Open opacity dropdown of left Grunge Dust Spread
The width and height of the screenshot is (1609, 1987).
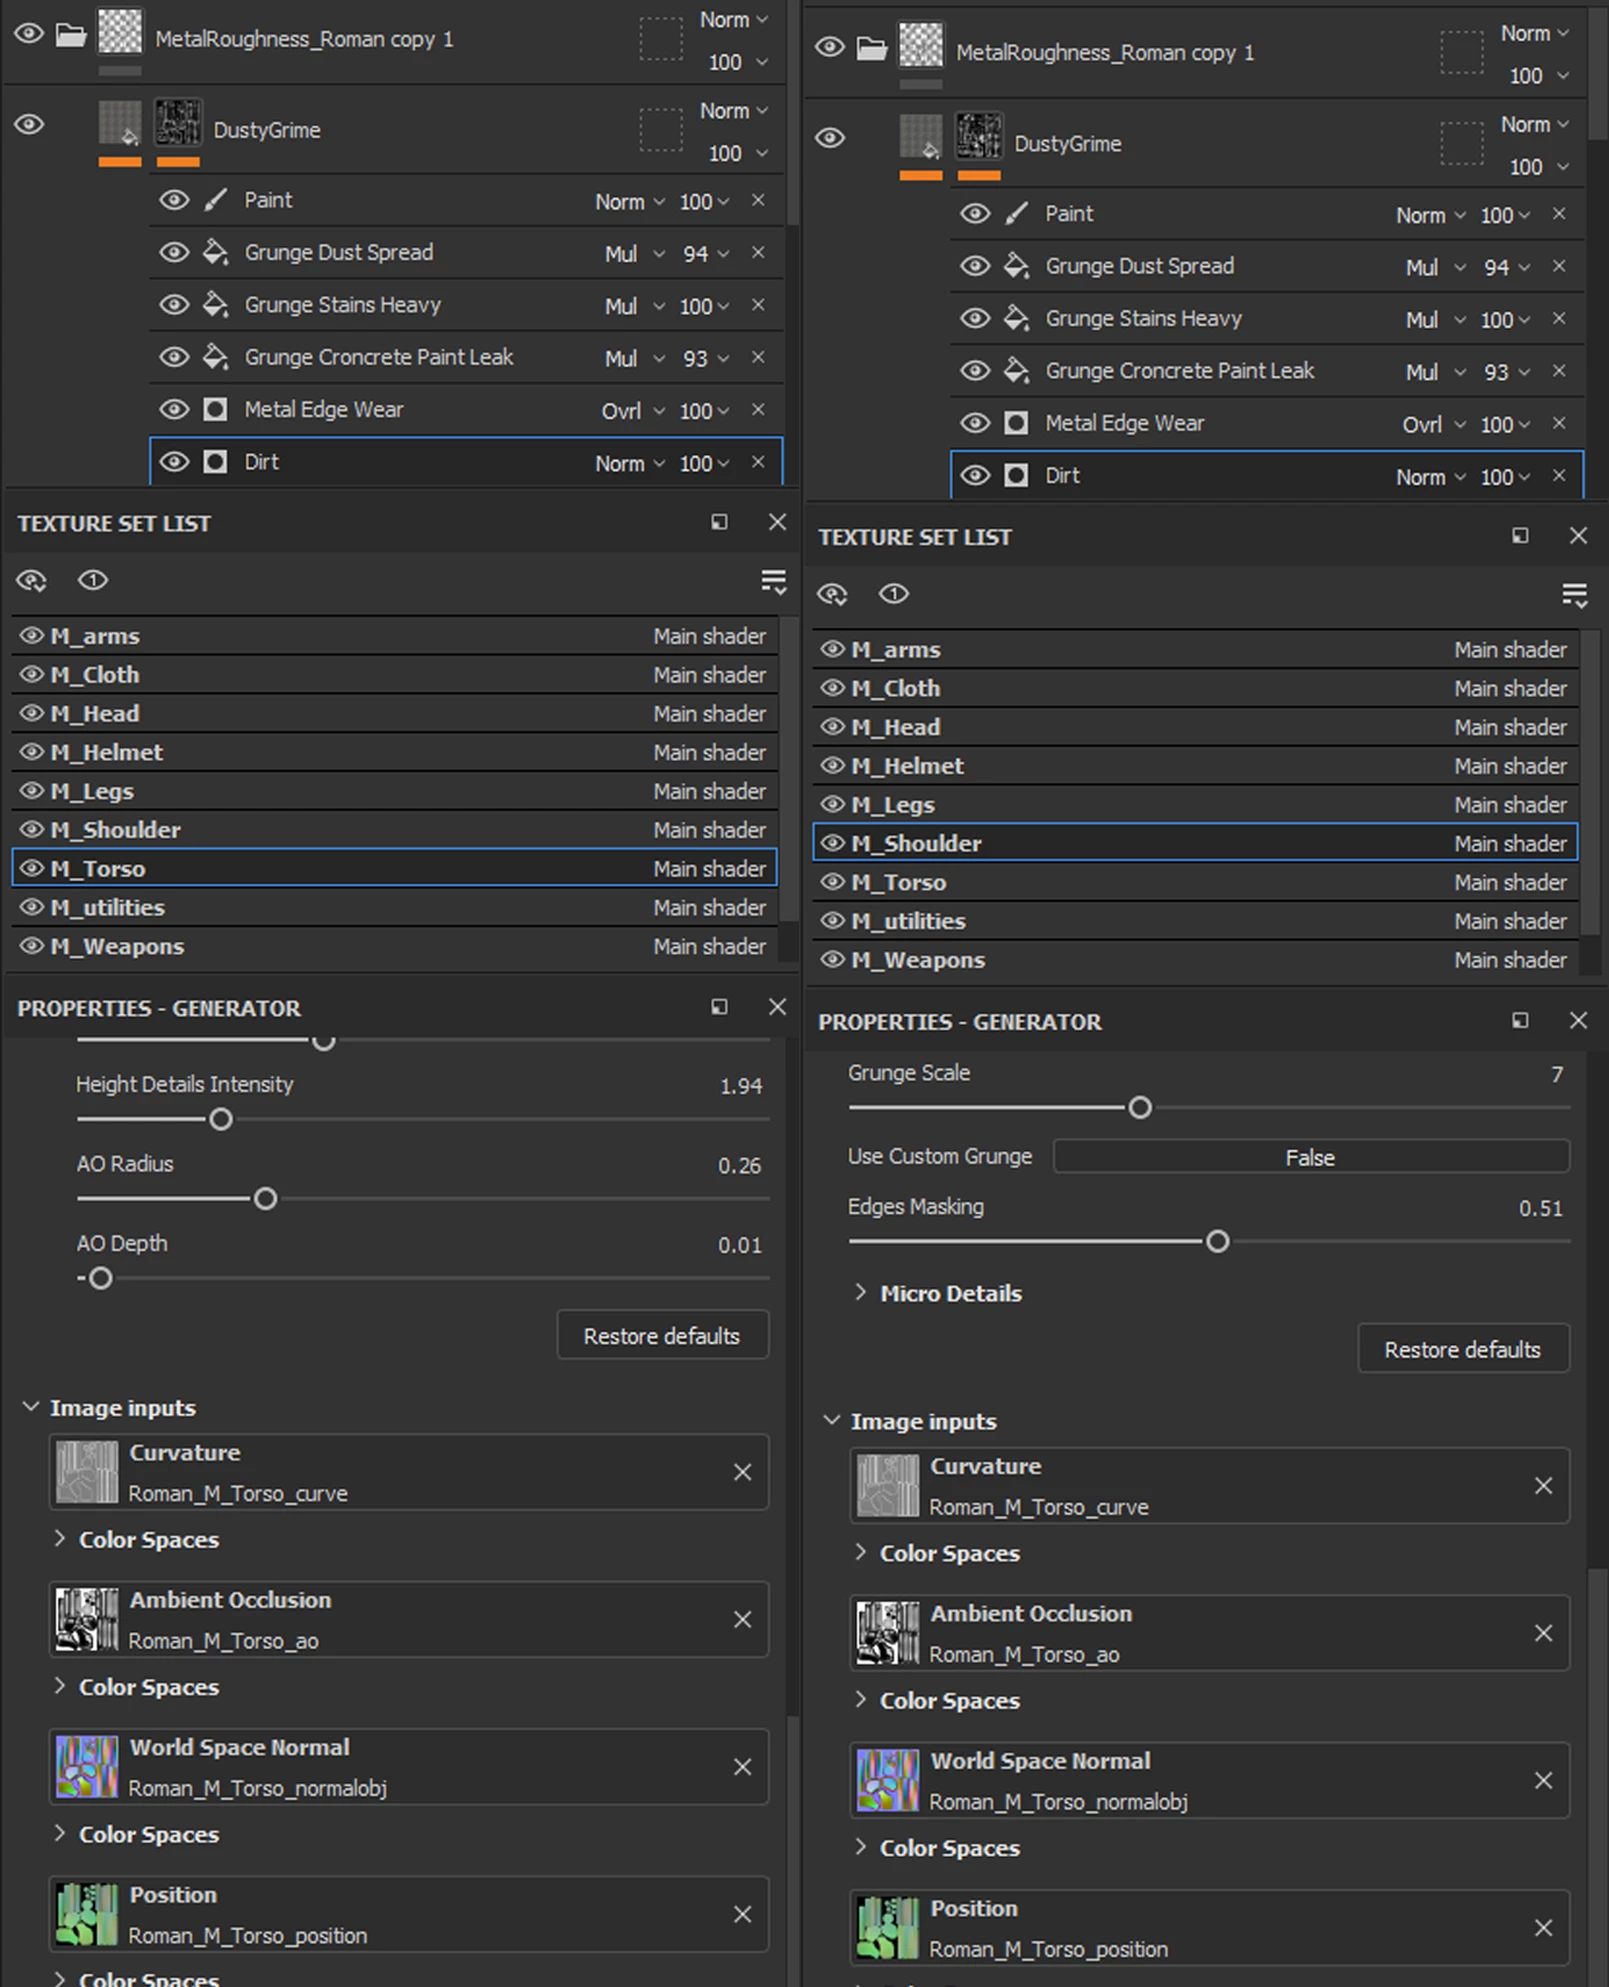click(706, 254)
